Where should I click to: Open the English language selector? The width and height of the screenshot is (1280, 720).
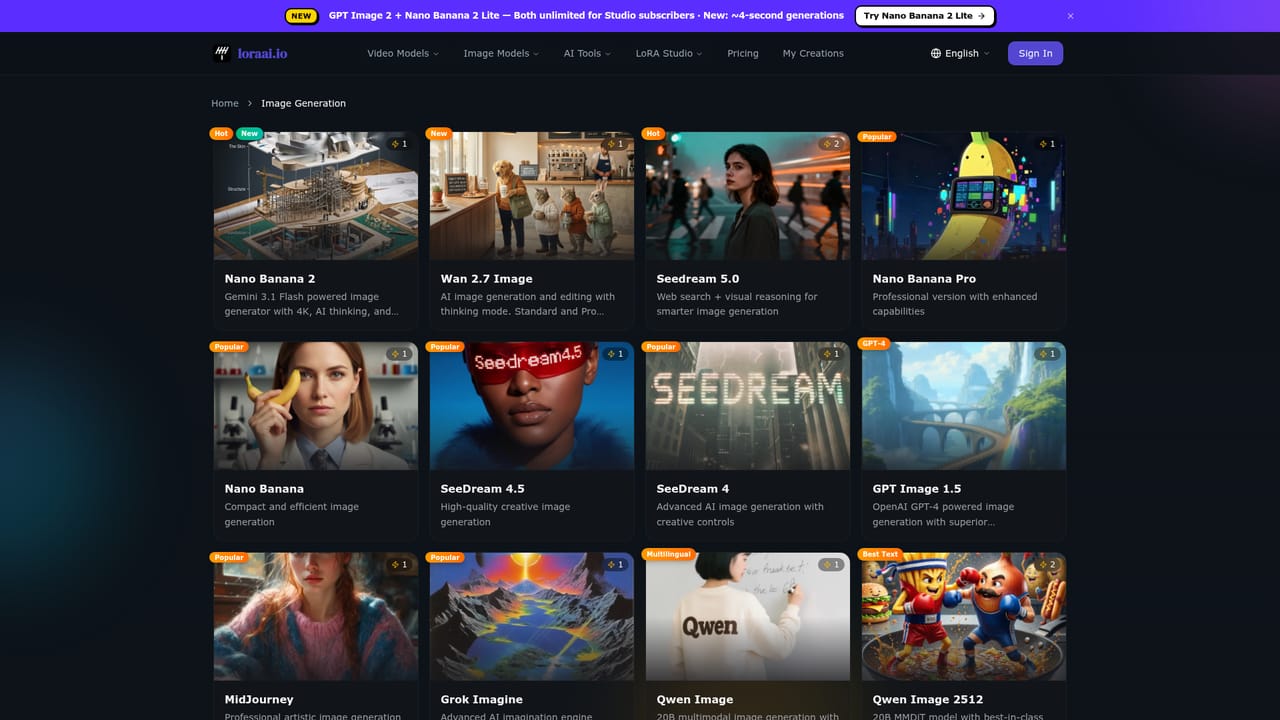click(x=960, y=53)
